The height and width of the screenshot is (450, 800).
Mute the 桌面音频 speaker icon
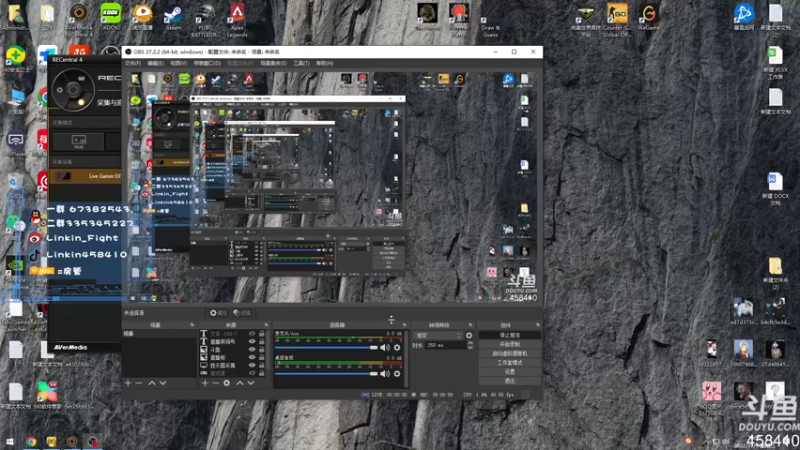coord(385,373)
